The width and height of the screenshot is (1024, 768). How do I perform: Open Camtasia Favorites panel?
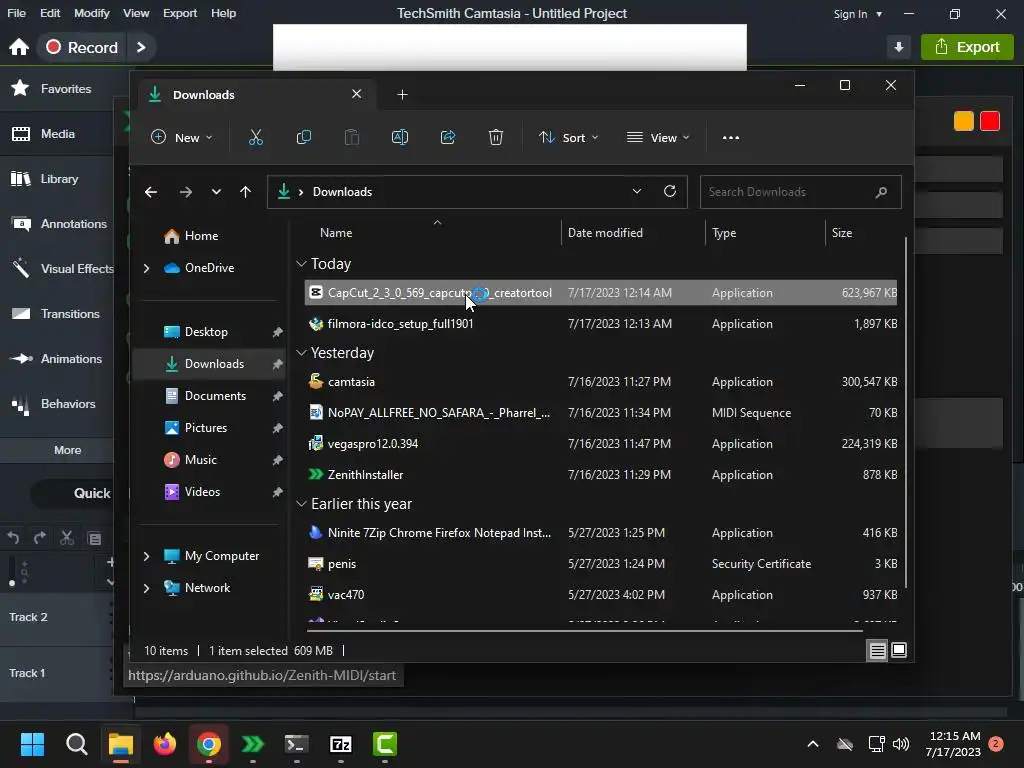tap(56, 89)
